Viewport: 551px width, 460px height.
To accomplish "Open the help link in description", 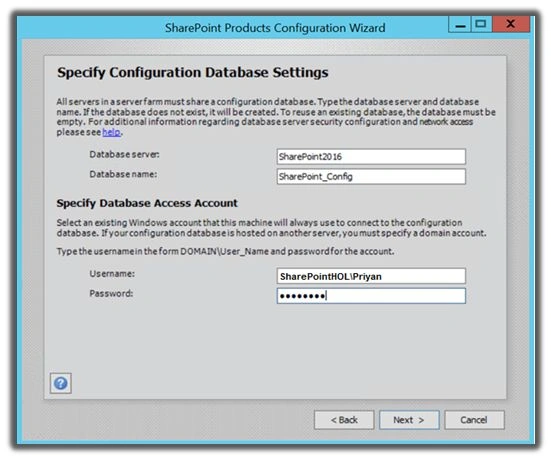I will coord(111,132).
